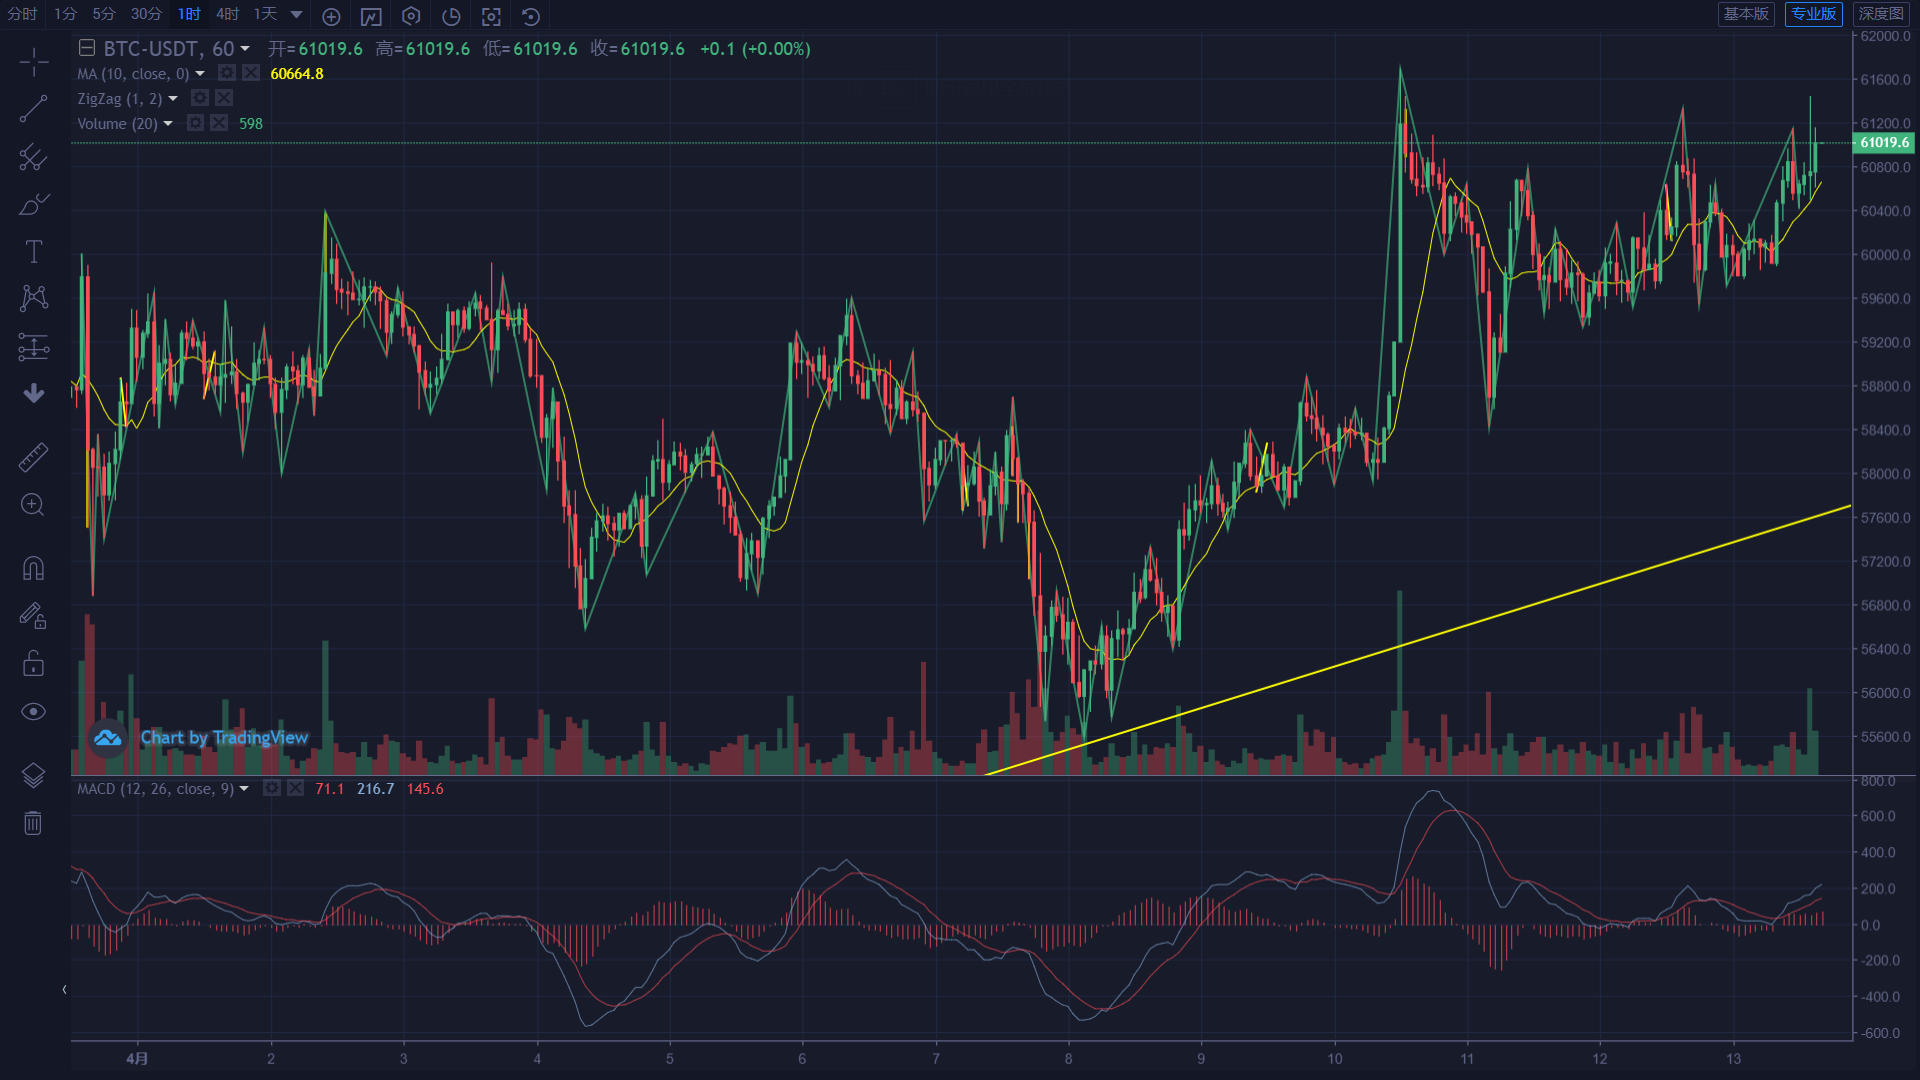Screen dimensions: 1920x1080
Task: Open settings for MACD indicator
Action: coord(271,788)
